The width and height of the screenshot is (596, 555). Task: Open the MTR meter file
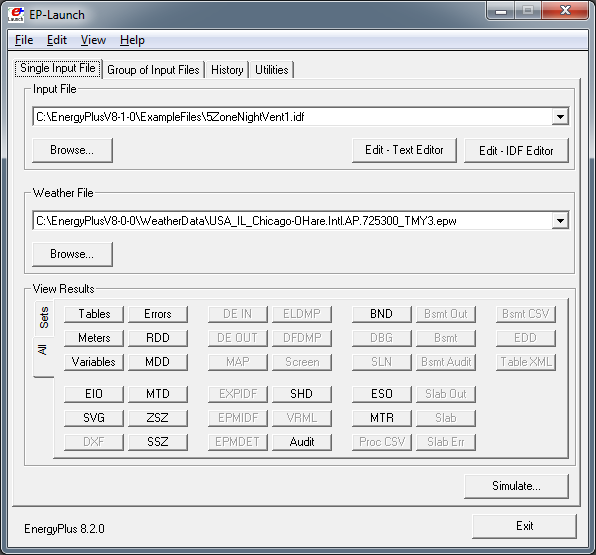pos(382,418)
